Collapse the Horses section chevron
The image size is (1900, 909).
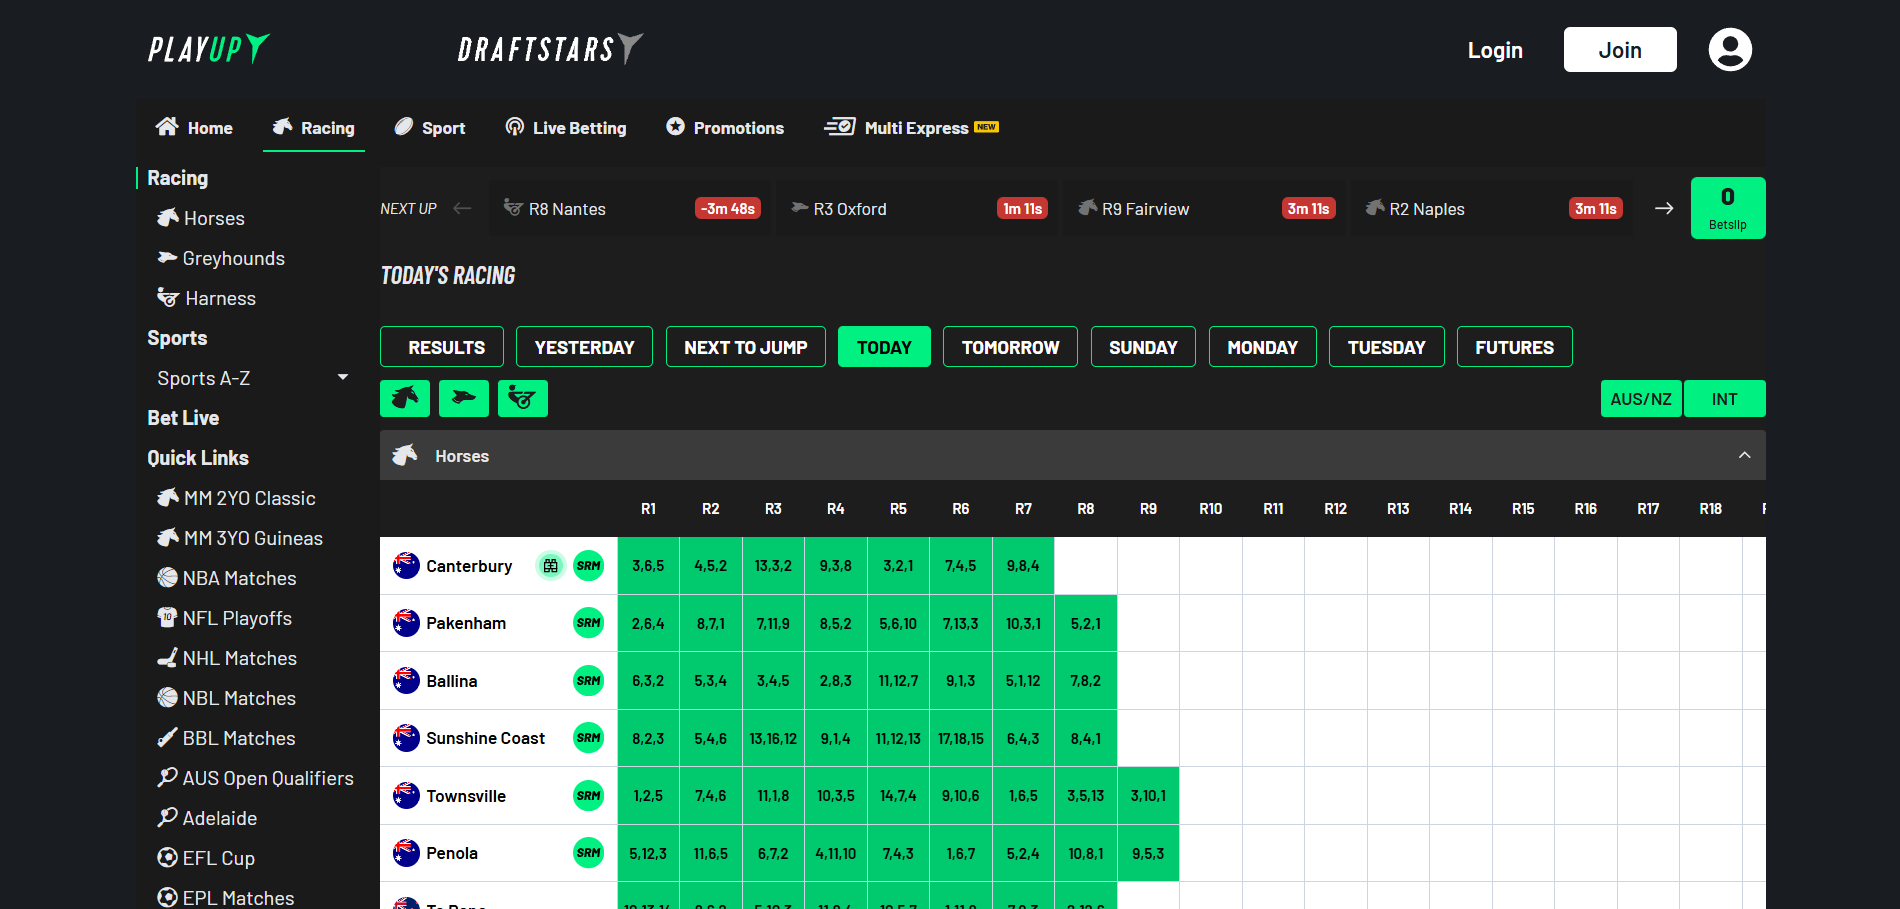1744,455
